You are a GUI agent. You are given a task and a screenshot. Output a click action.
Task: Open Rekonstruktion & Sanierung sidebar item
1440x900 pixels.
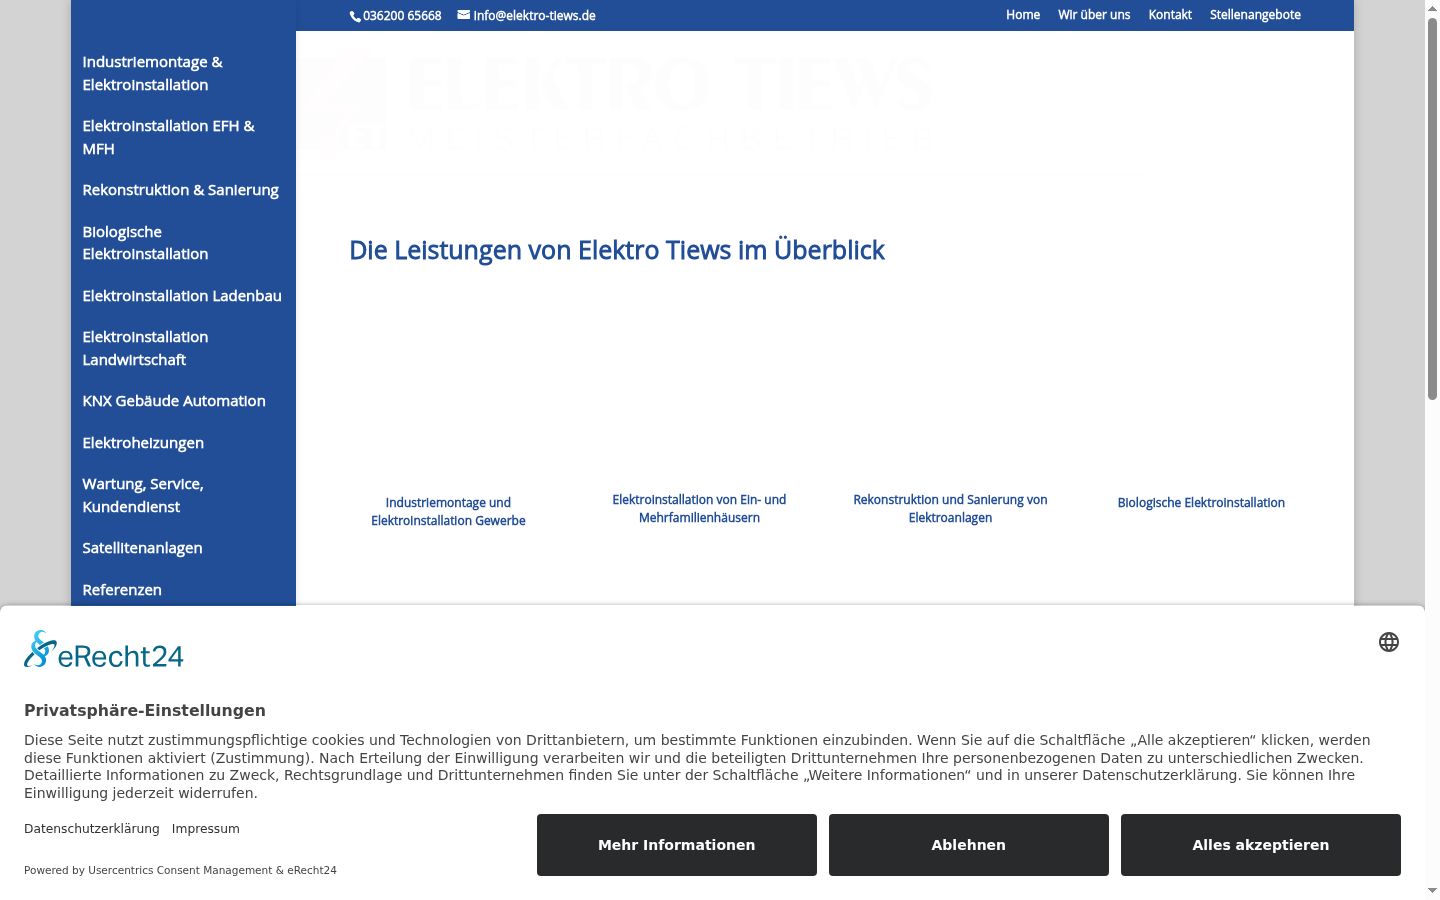coord(181,190)
